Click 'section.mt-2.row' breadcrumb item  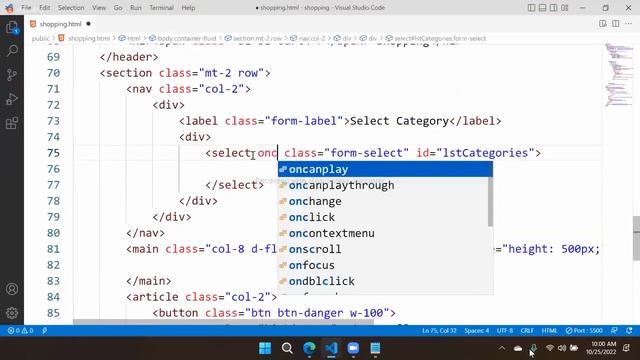(x=258, y=38)
